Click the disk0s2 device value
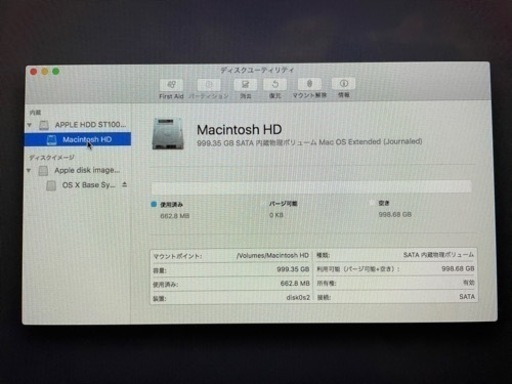This screenshot has width=512, height=384. [x=298, y=298]
